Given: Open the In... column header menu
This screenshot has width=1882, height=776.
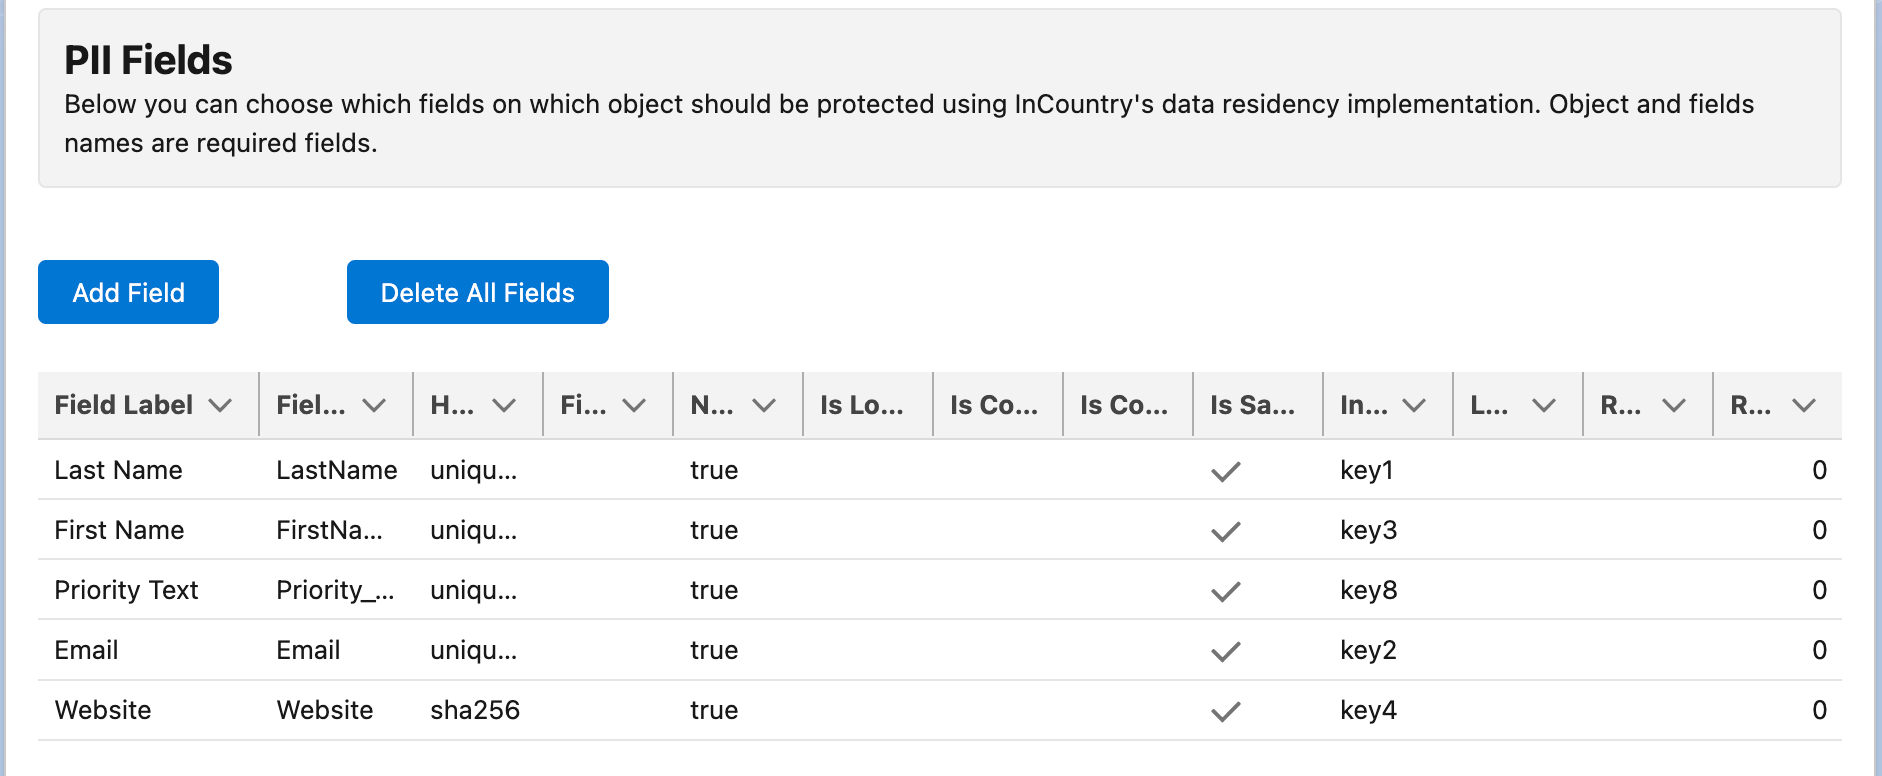Looking at the screenshot, I should click(1416, 405).
